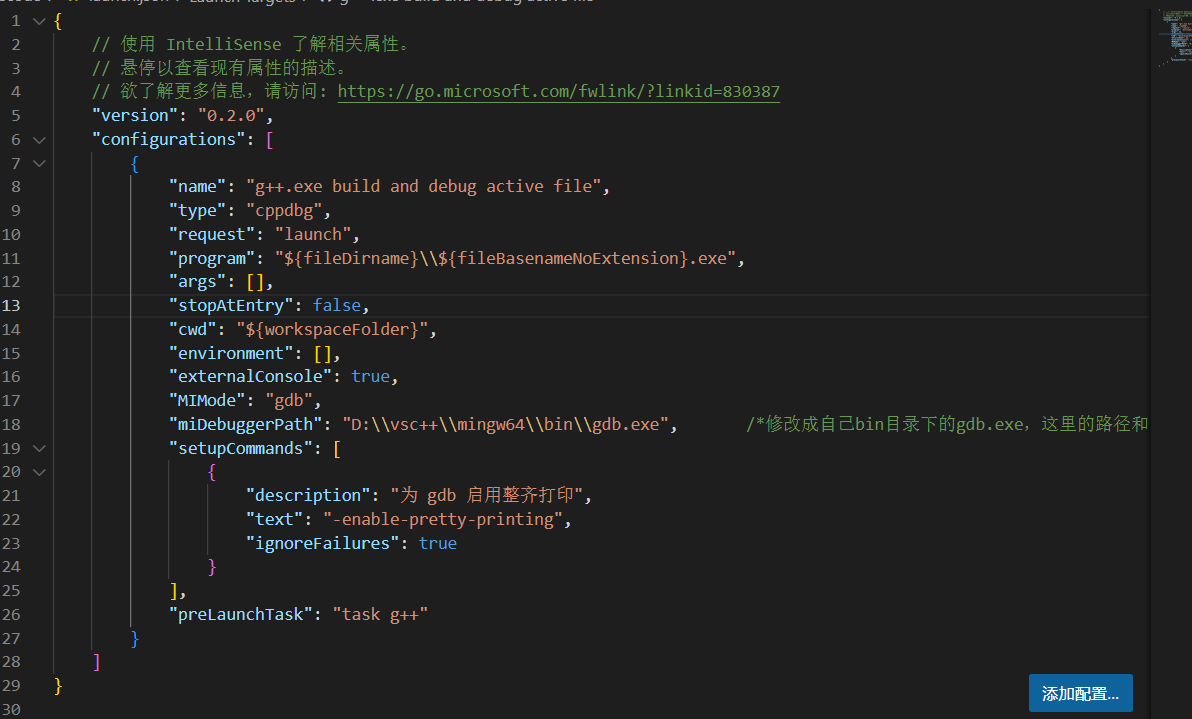Image resolution: width=1192 pixels, height=719 pixels.
Task: Click the "cppdbg" type value
Action: coord(284,211)
